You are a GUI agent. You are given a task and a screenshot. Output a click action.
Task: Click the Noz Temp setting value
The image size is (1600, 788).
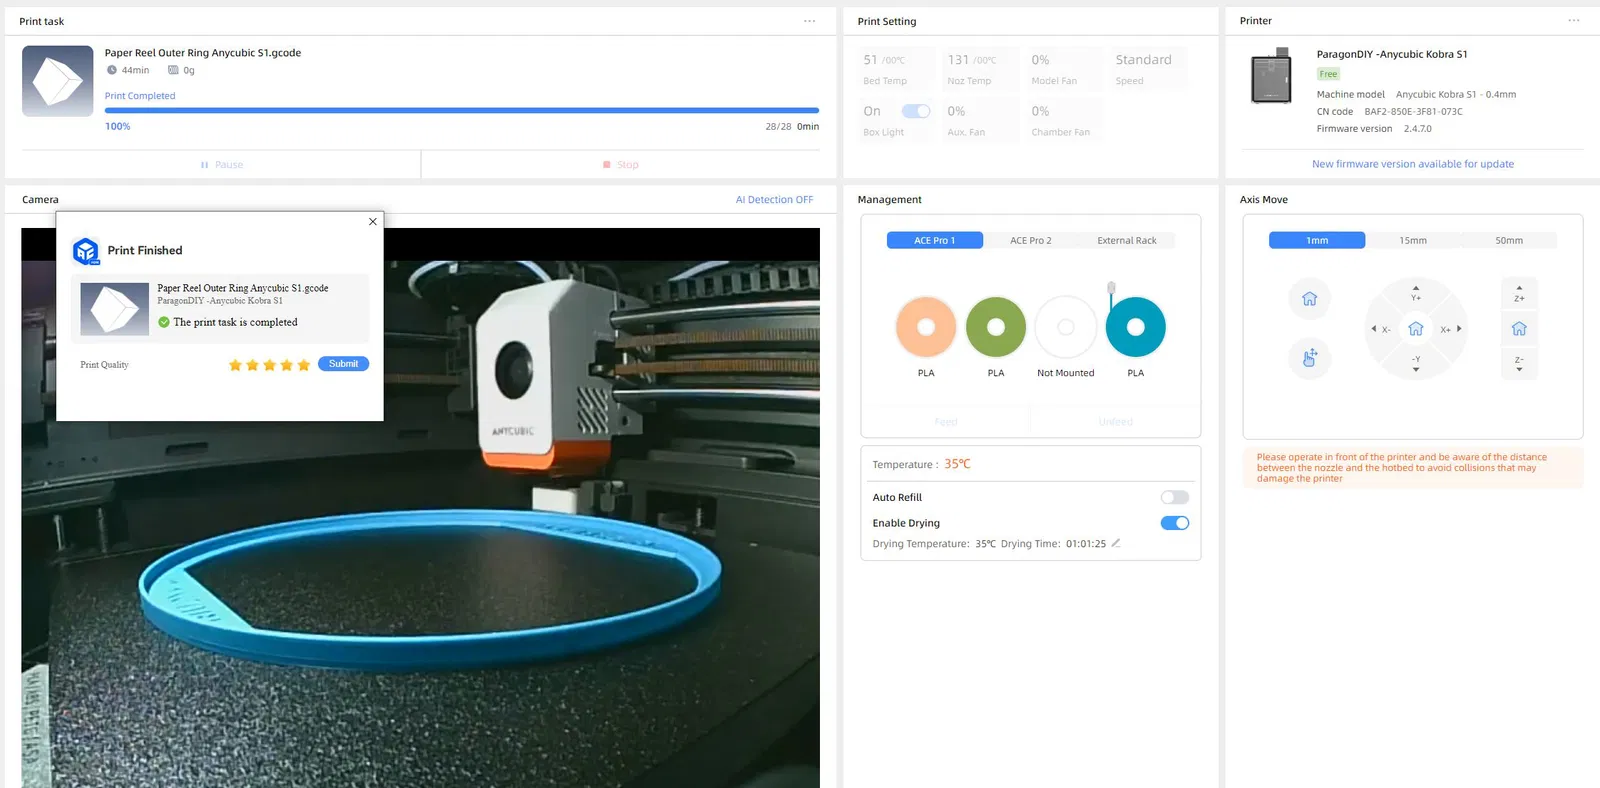[980, 69]
